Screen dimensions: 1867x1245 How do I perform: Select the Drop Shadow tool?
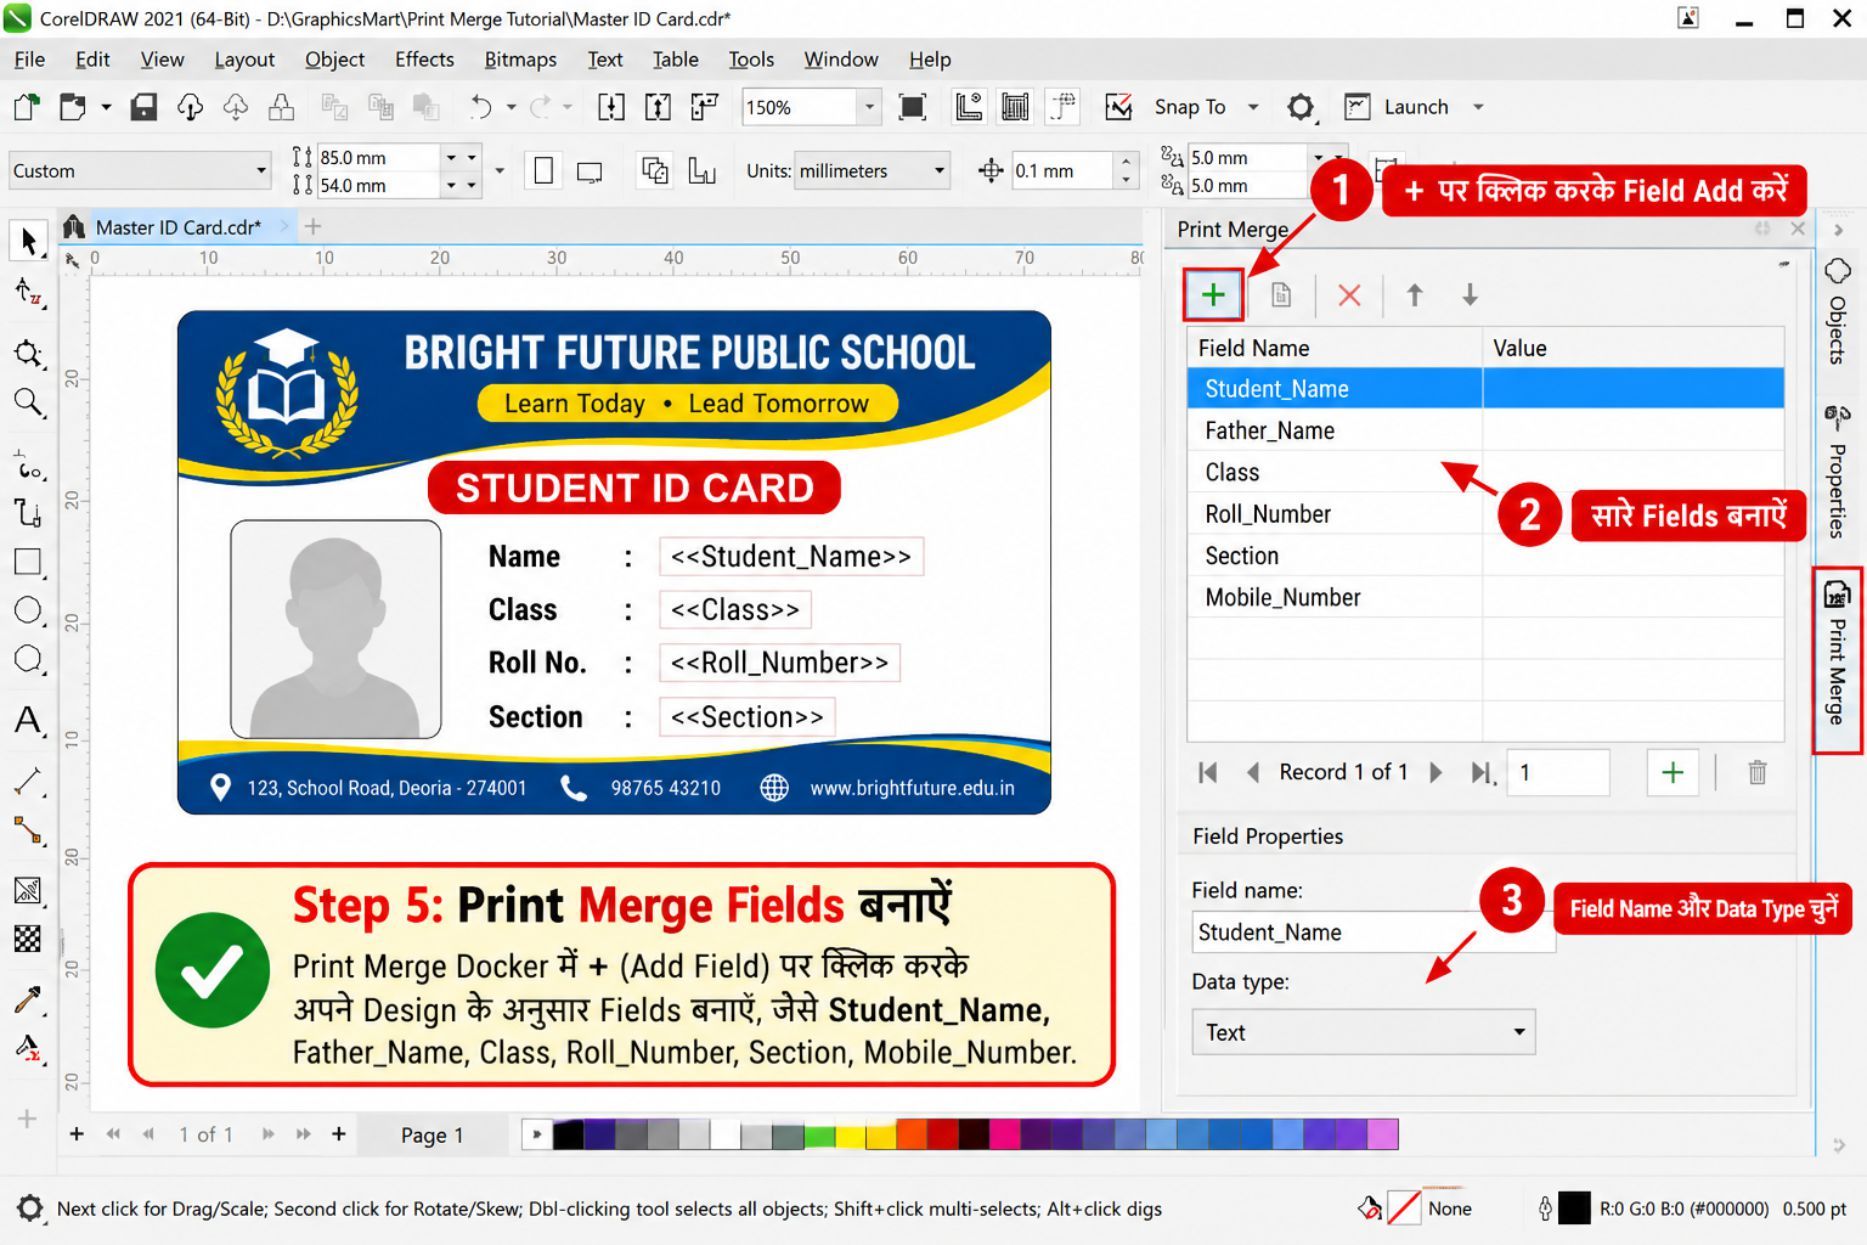[x=28, y=890]
